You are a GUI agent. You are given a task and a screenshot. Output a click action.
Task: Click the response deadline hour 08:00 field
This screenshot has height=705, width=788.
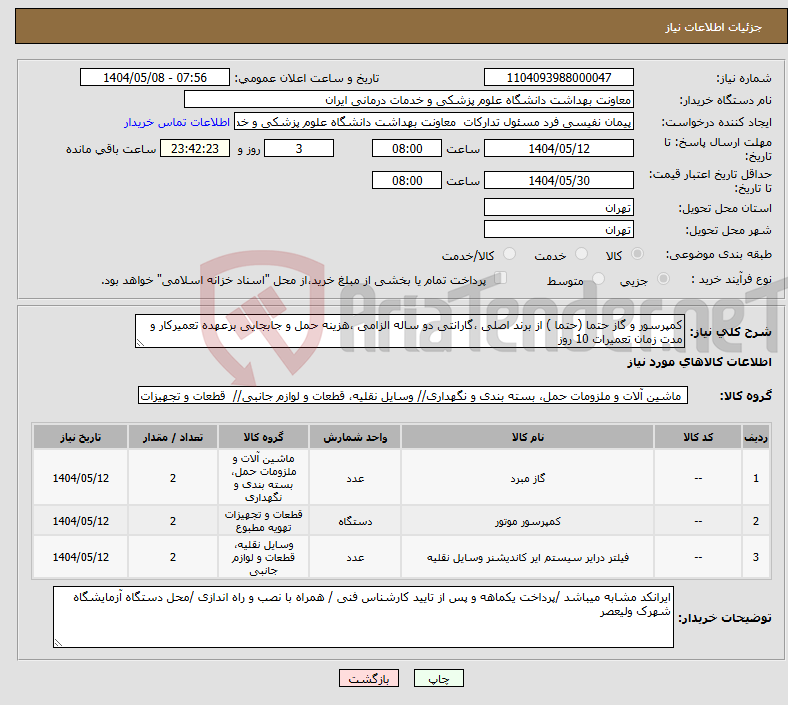click(407, 148)
